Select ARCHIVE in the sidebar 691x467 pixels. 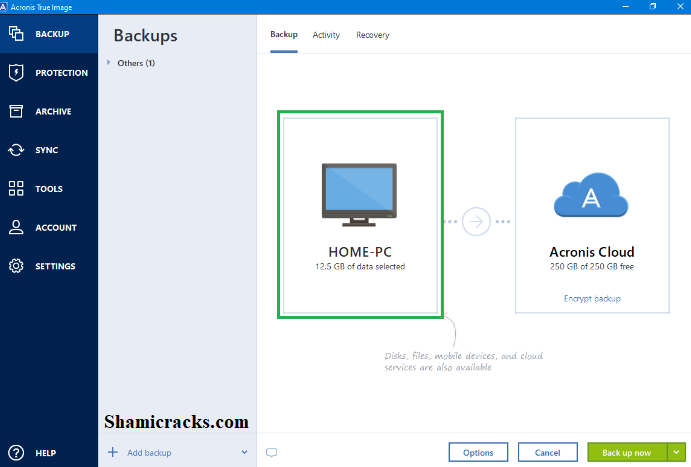point(53,112)
